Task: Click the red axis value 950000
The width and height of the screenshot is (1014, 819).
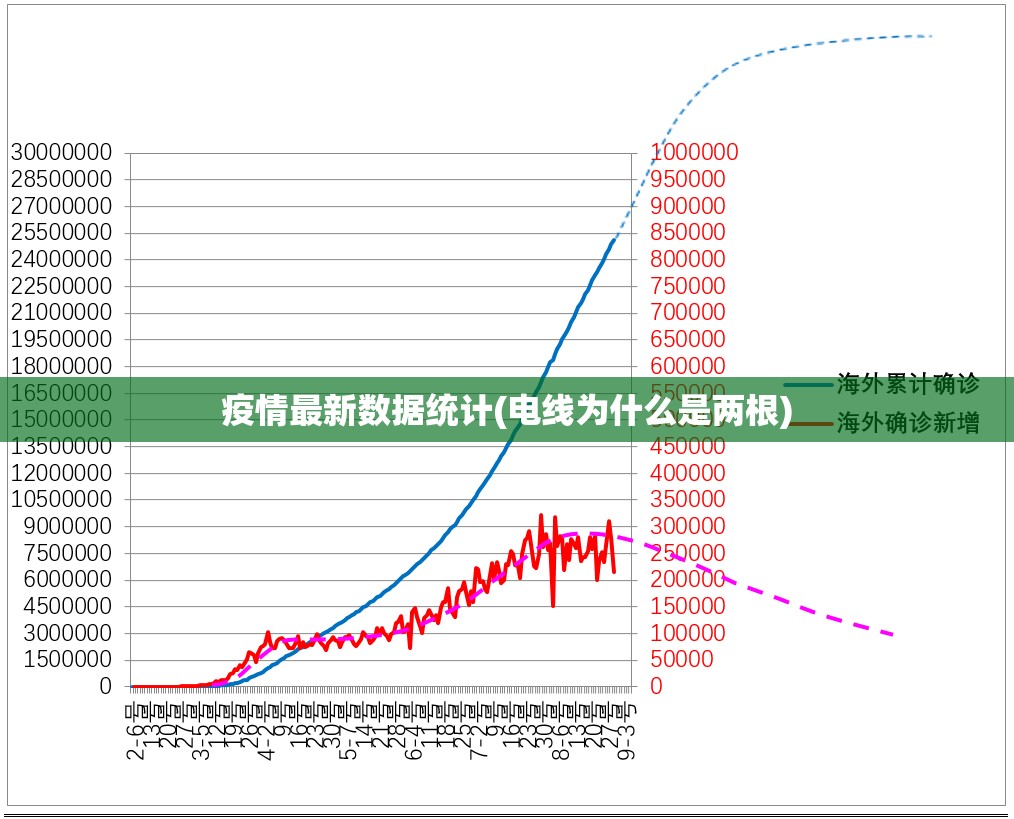Action: pyautogui.click(x=687, y=179)
